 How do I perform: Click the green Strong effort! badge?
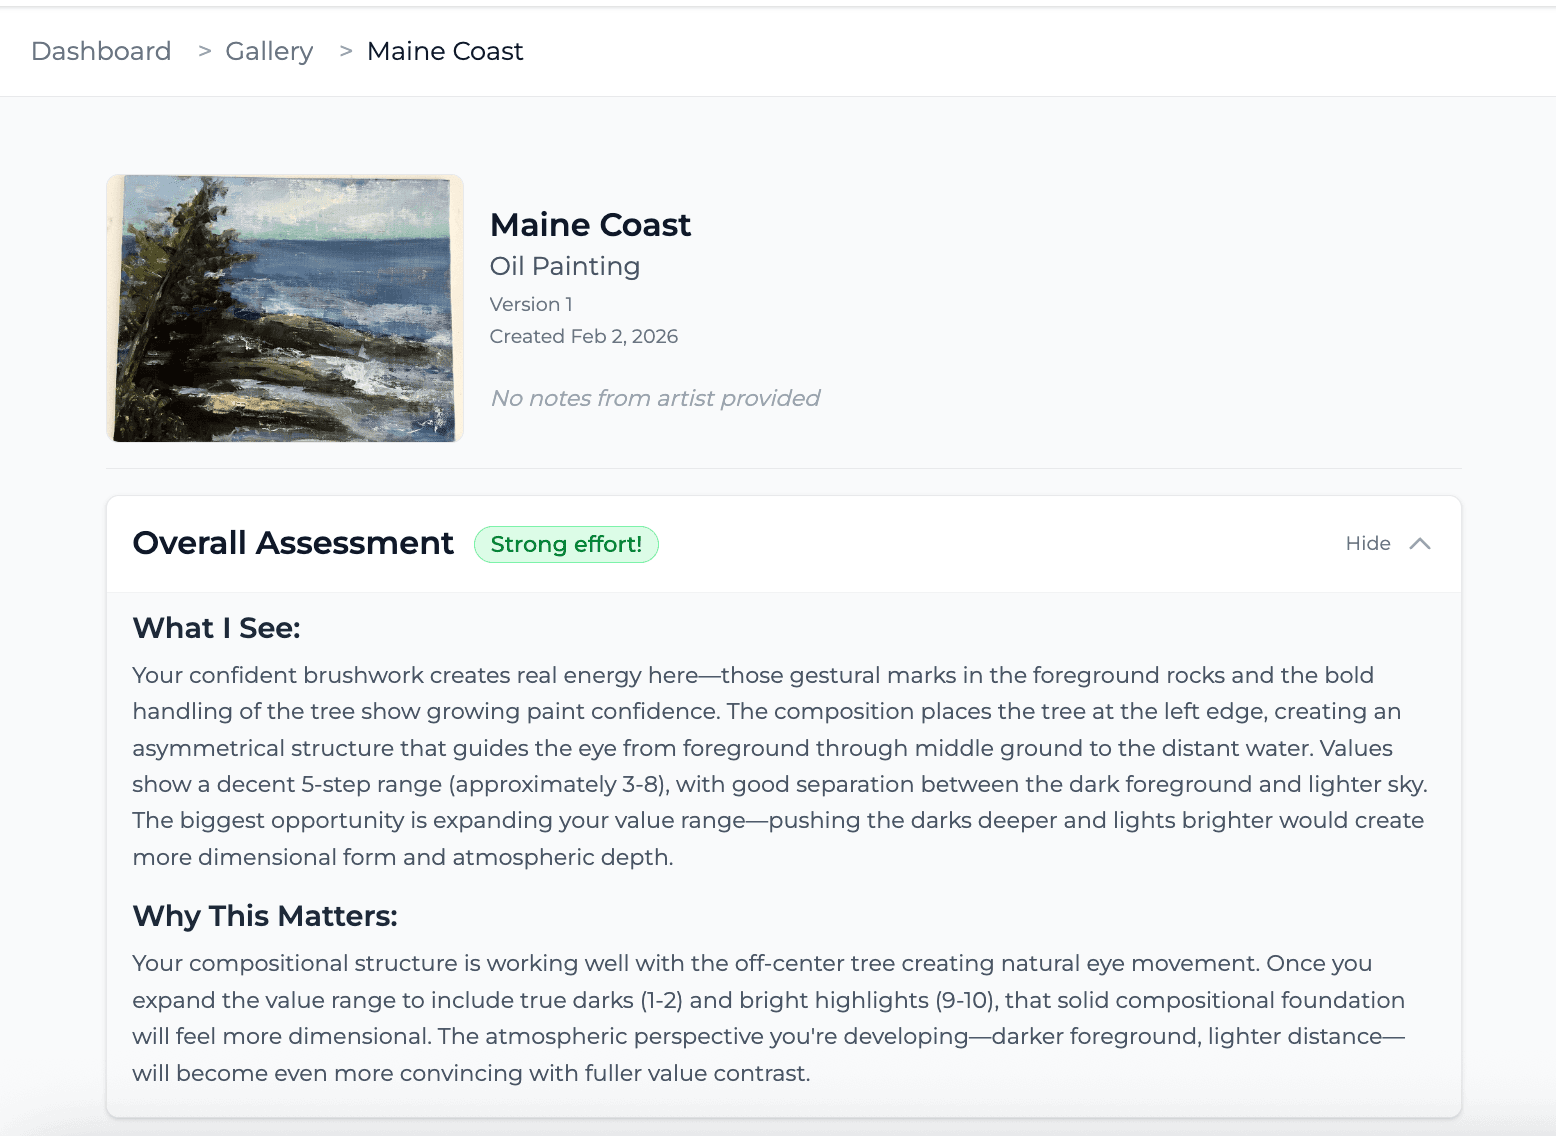pyautogui.click(x=565, y=544)
